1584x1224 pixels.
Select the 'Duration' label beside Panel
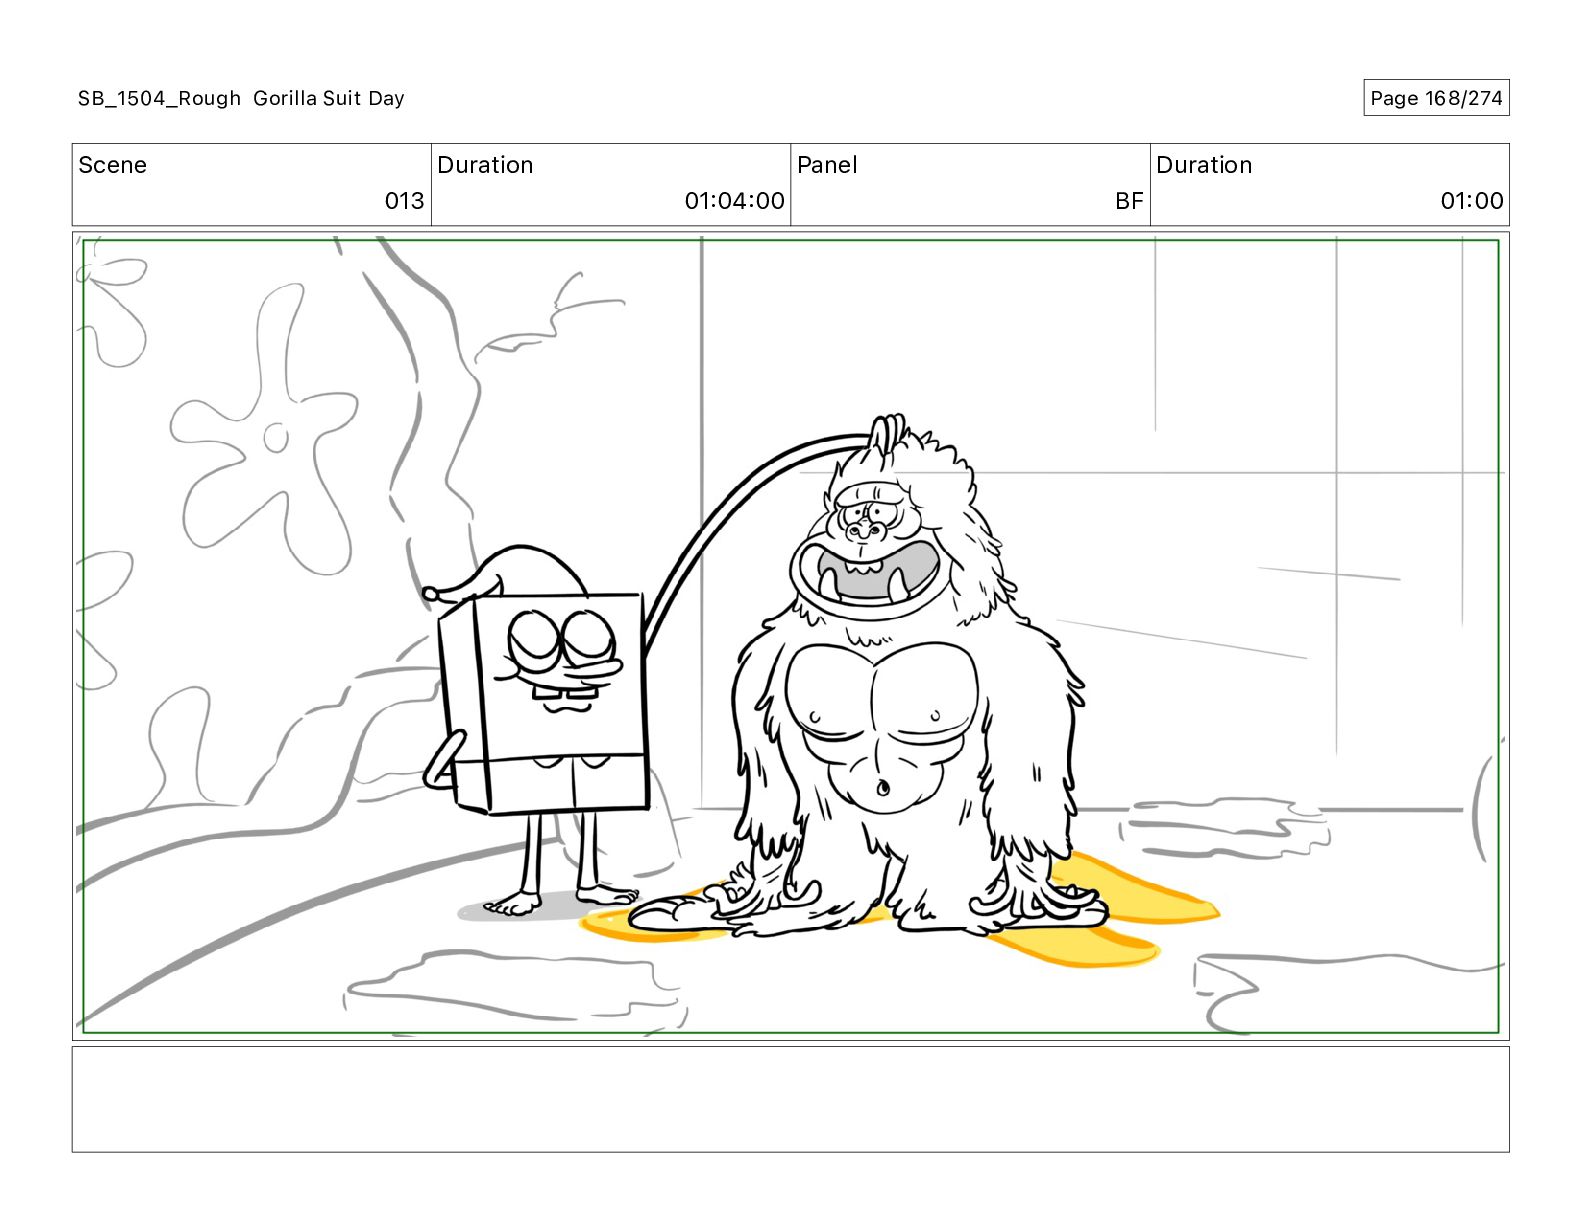(1204, 165)
